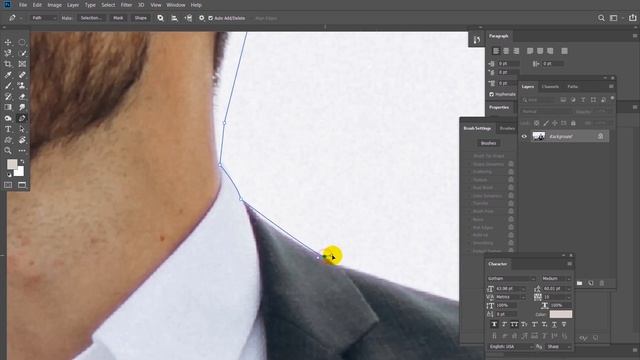Change the screen mode
Screen dimensions: 640x360
[x=22, y=185]
